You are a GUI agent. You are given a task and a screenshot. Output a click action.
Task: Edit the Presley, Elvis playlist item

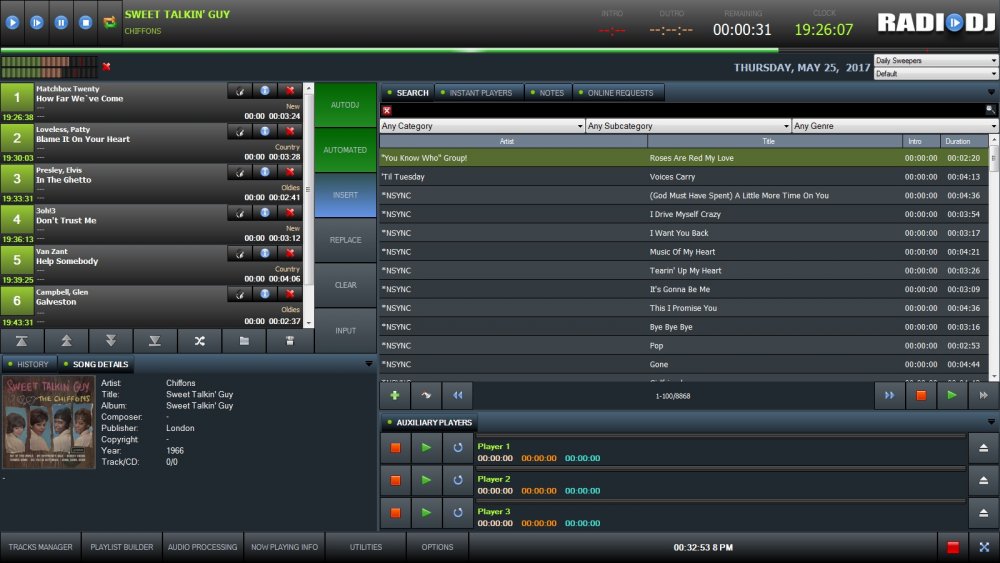click(x=240, y=172)
